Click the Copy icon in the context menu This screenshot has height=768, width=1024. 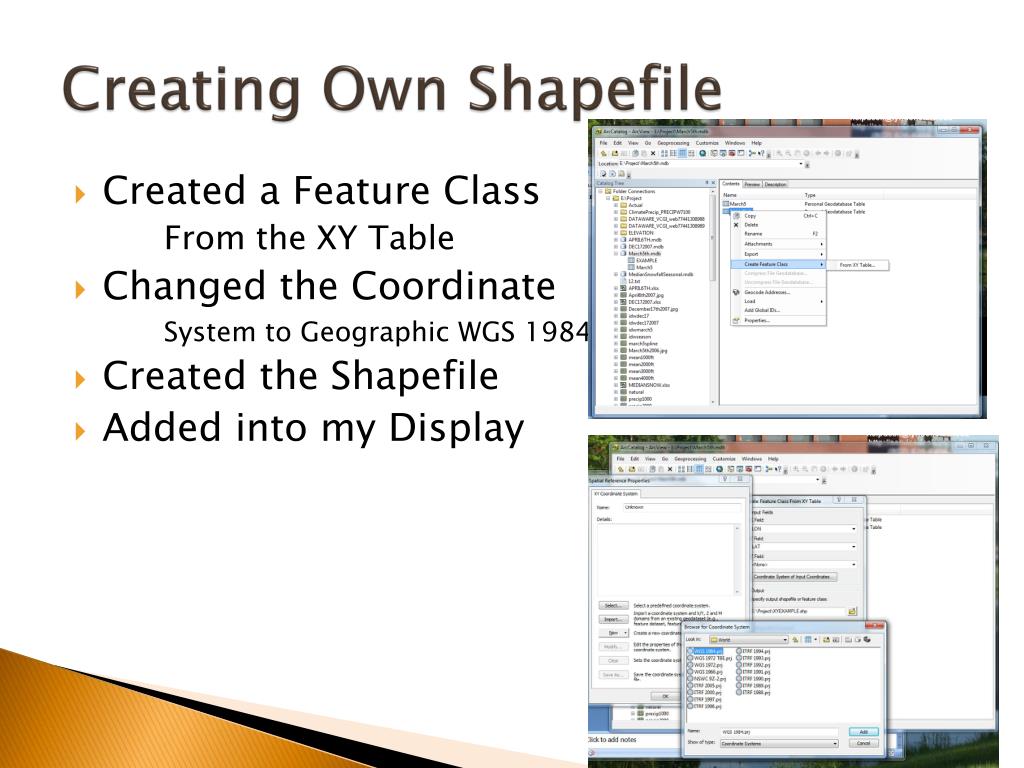(x=737, y=216)
